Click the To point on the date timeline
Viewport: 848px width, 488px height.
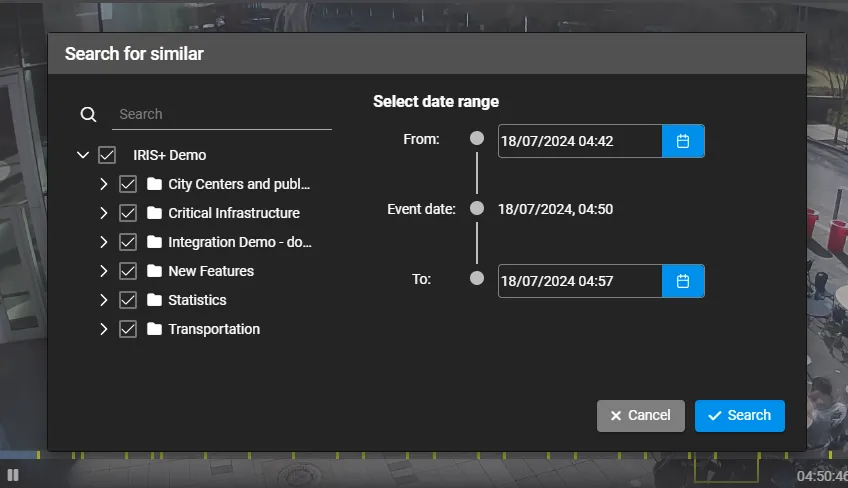tap(477, 278)
